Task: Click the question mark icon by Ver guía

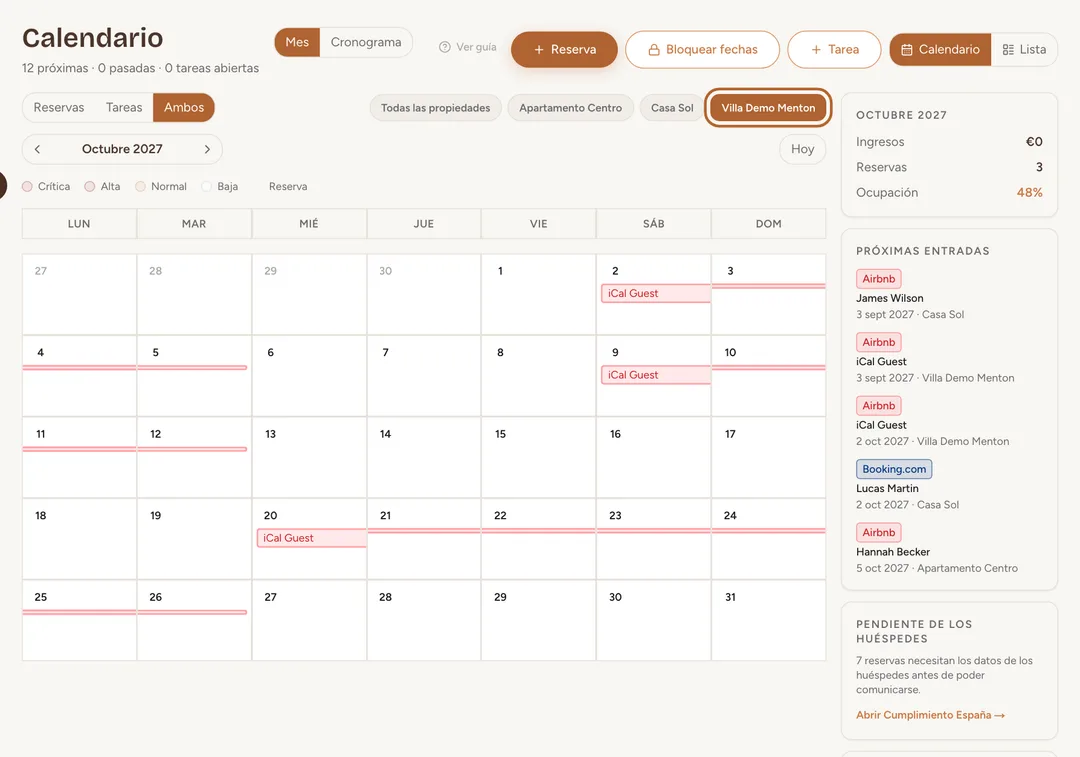Action: point(445,47)
